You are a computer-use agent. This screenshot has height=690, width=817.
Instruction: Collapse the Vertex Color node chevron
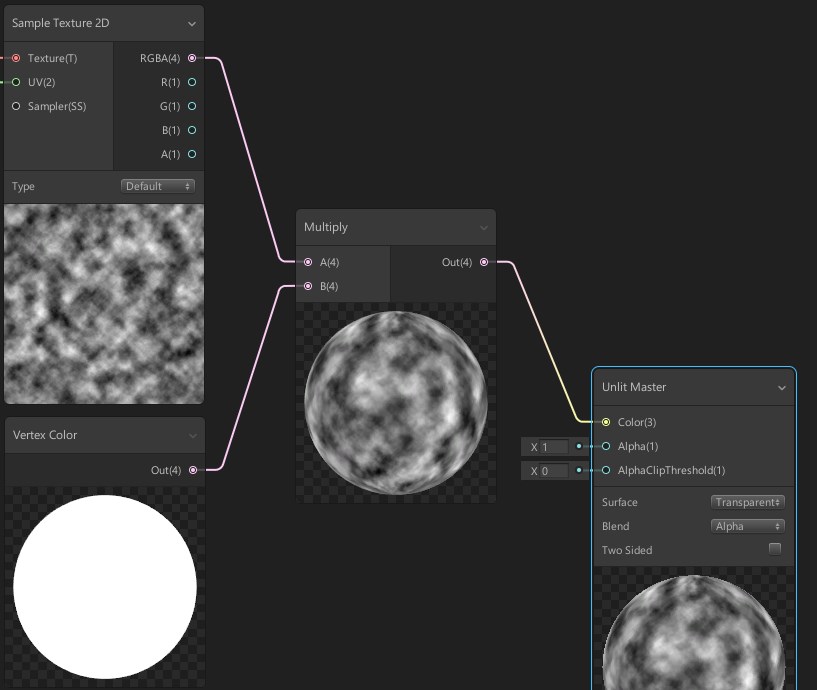(x=193, y=436)
